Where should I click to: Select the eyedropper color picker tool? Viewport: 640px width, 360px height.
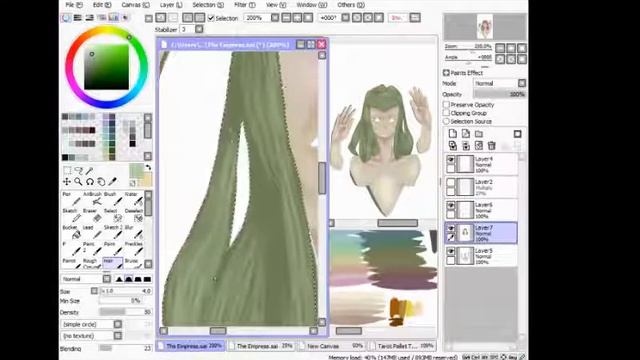113,182
